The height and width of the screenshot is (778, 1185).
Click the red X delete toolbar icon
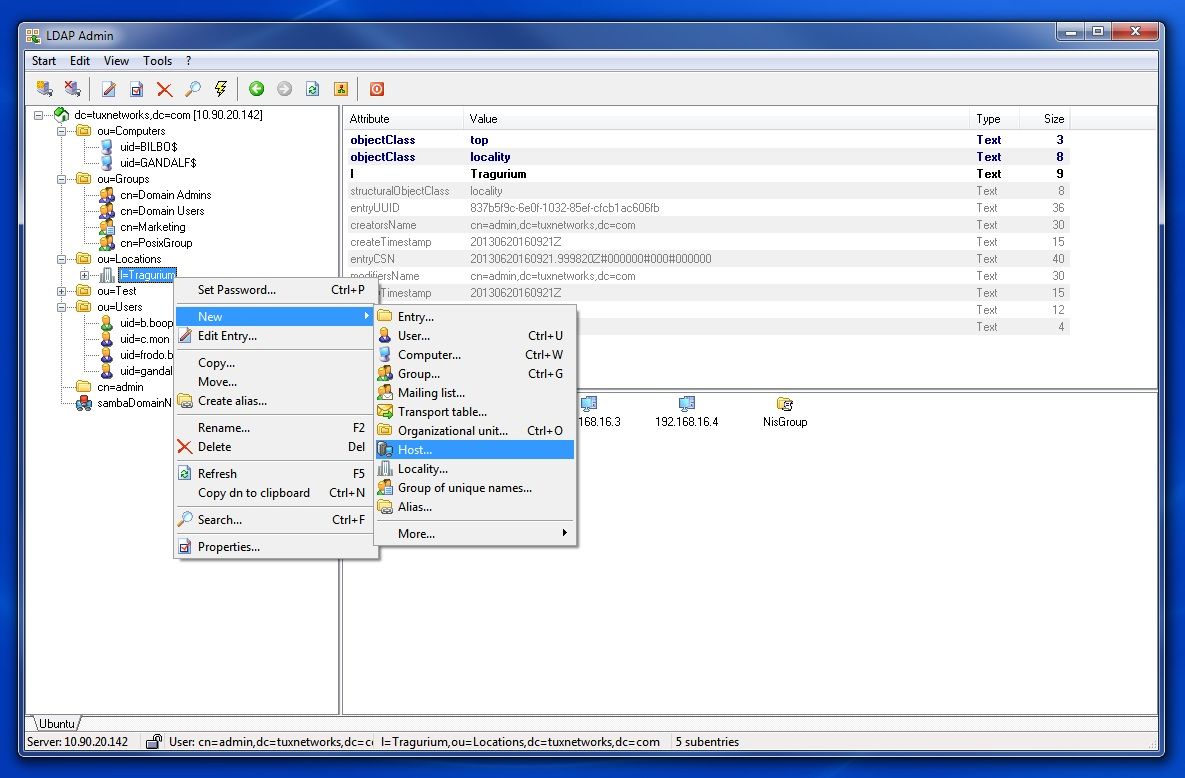coord(164,89)
